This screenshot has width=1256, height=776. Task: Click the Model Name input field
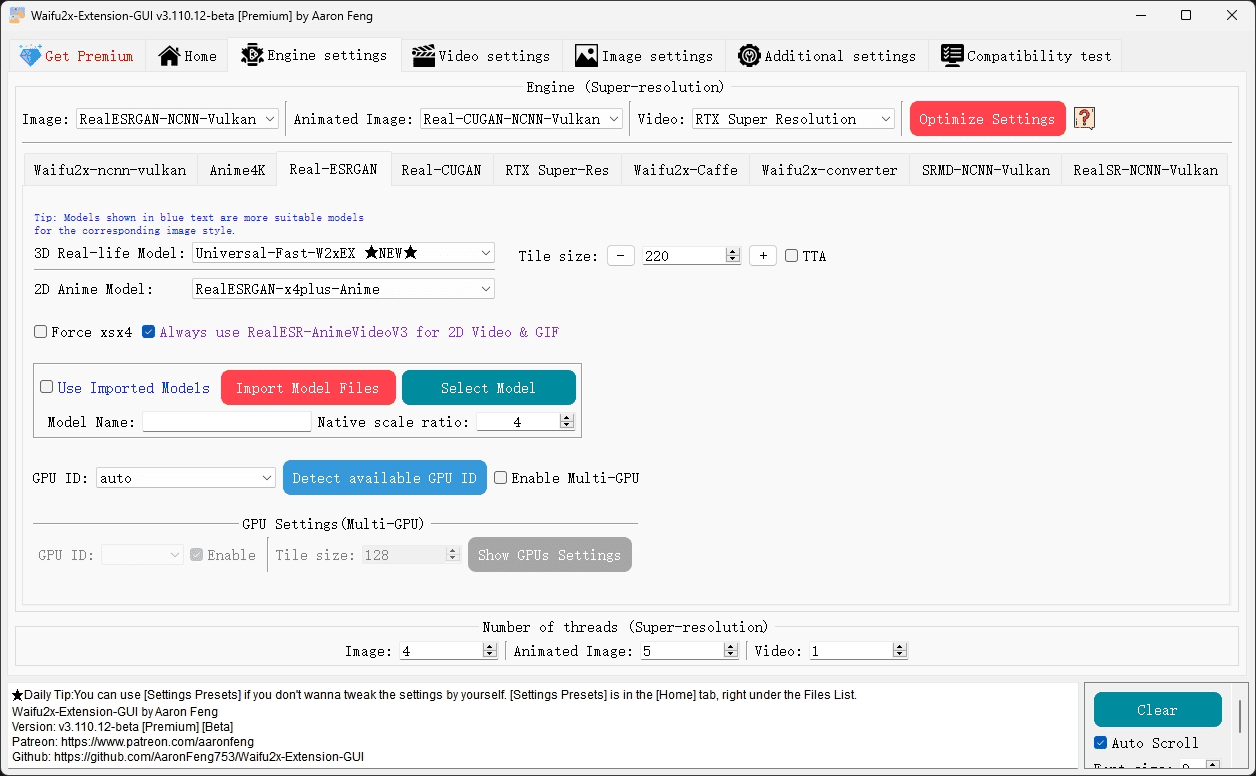[x=227, y=422]
